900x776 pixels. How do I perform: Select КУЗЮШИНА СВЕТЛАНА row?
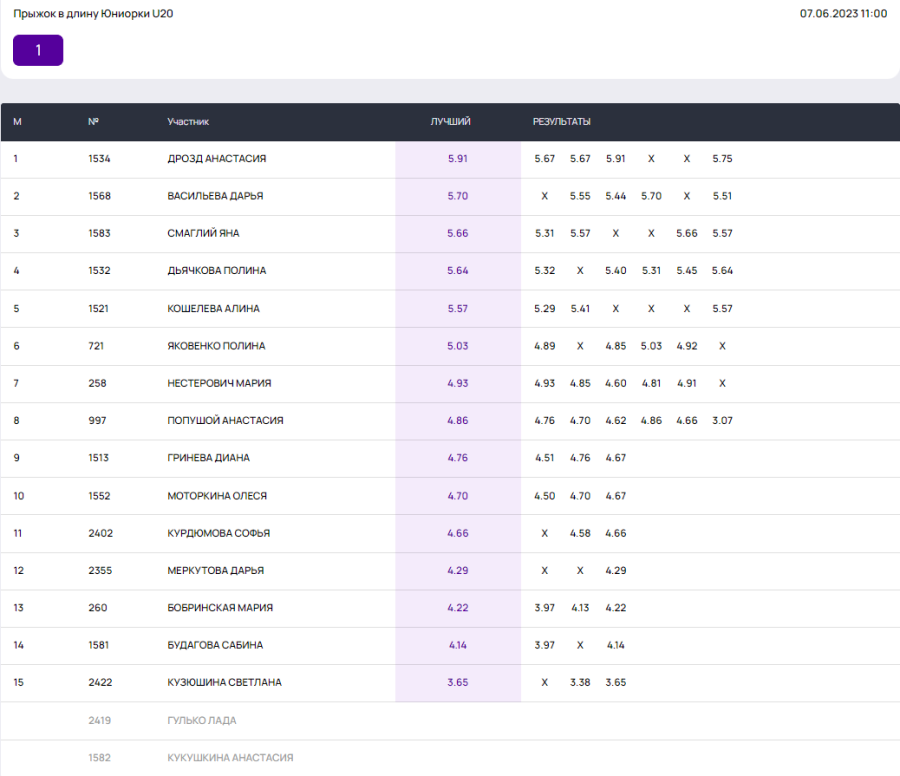click(224, 683)
